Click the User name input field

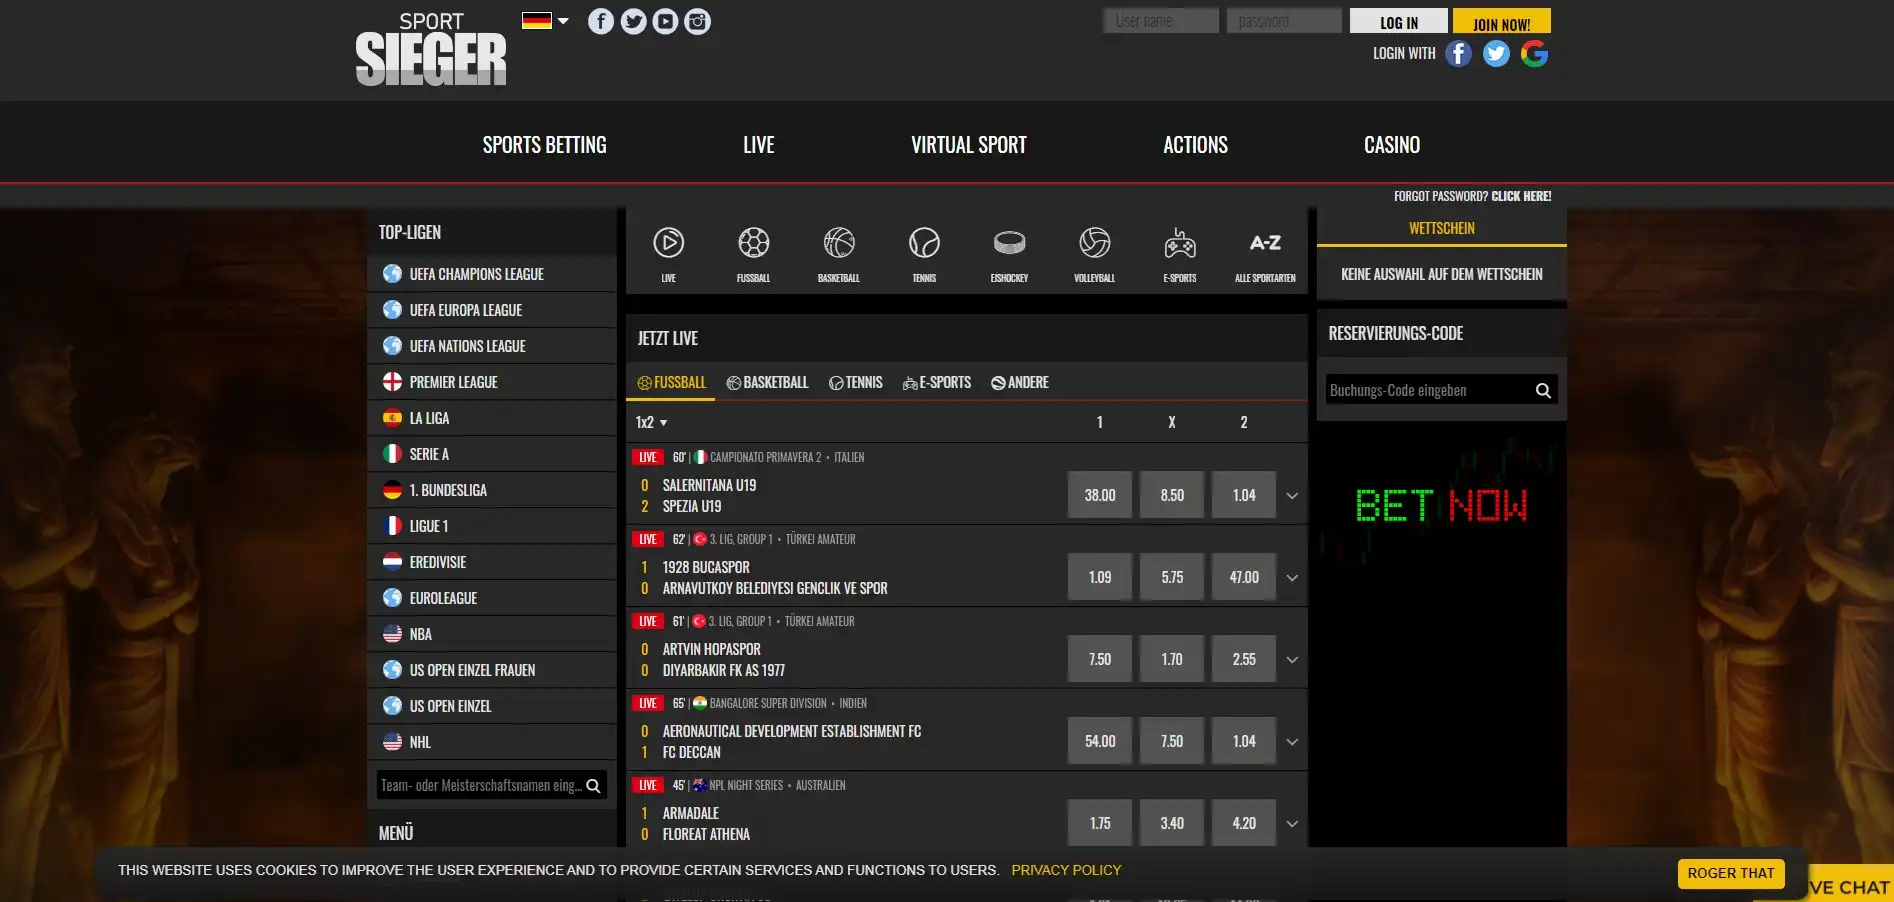[1160, 21]
